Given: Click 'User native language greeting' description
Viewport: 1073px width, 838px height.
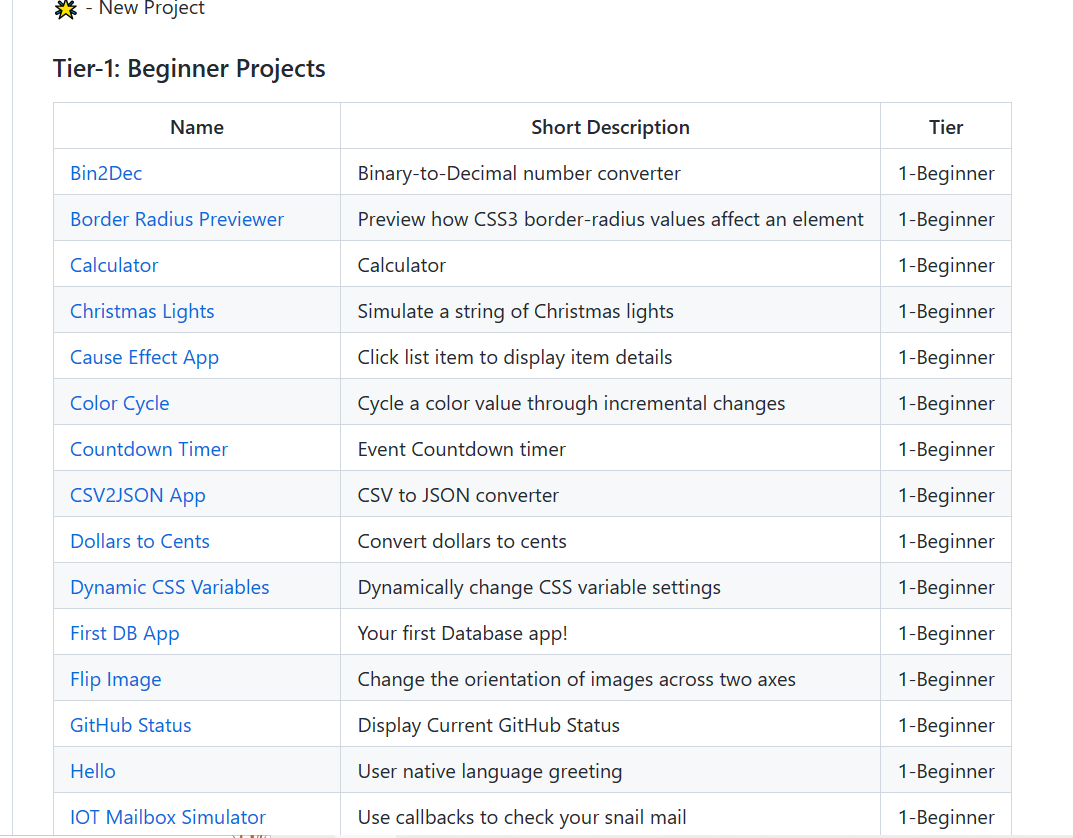Looking at the screenshot, I should (x=490, y=771).
